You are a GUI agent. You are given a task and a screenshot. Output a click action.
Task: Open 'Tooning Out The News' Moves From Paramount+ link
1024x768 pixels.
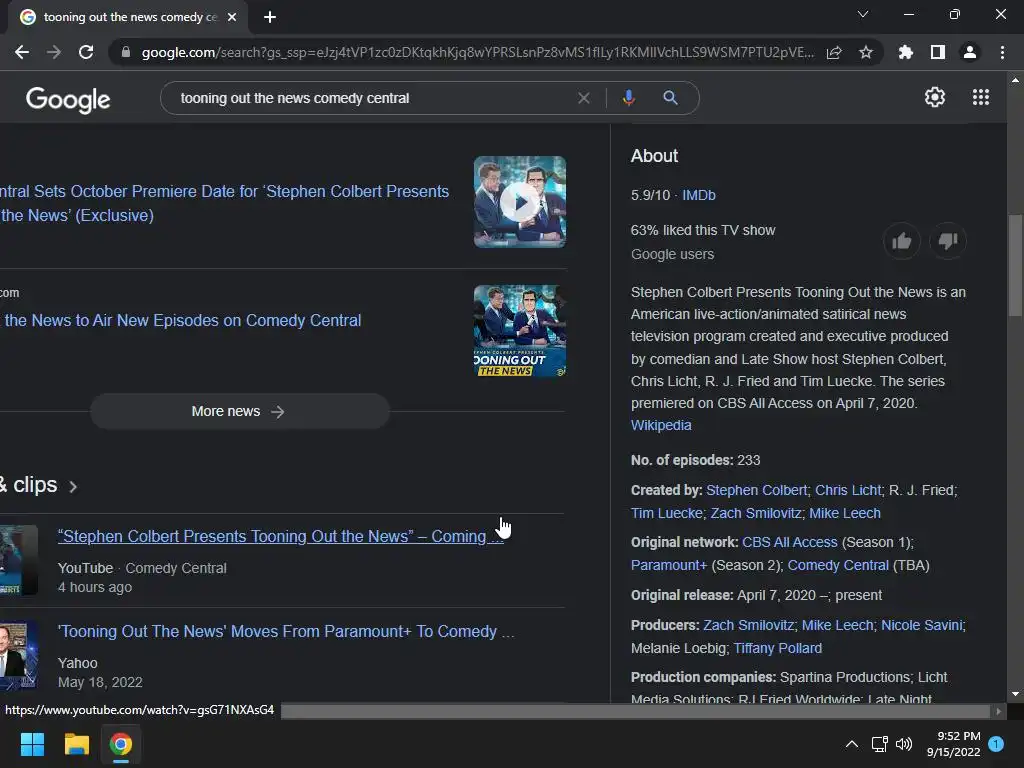pos(286,632)
